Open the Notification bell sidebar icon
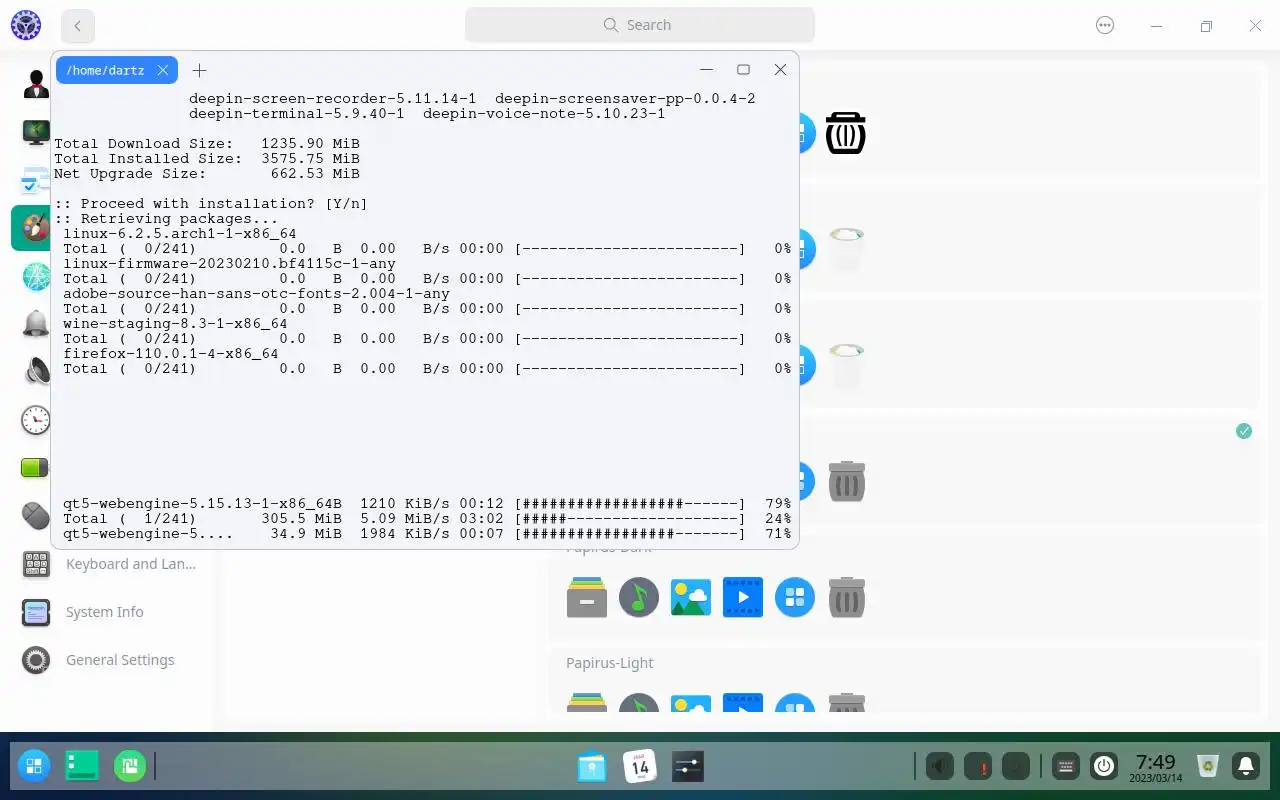The image size is (1280, 800). [x=36, y=324]
